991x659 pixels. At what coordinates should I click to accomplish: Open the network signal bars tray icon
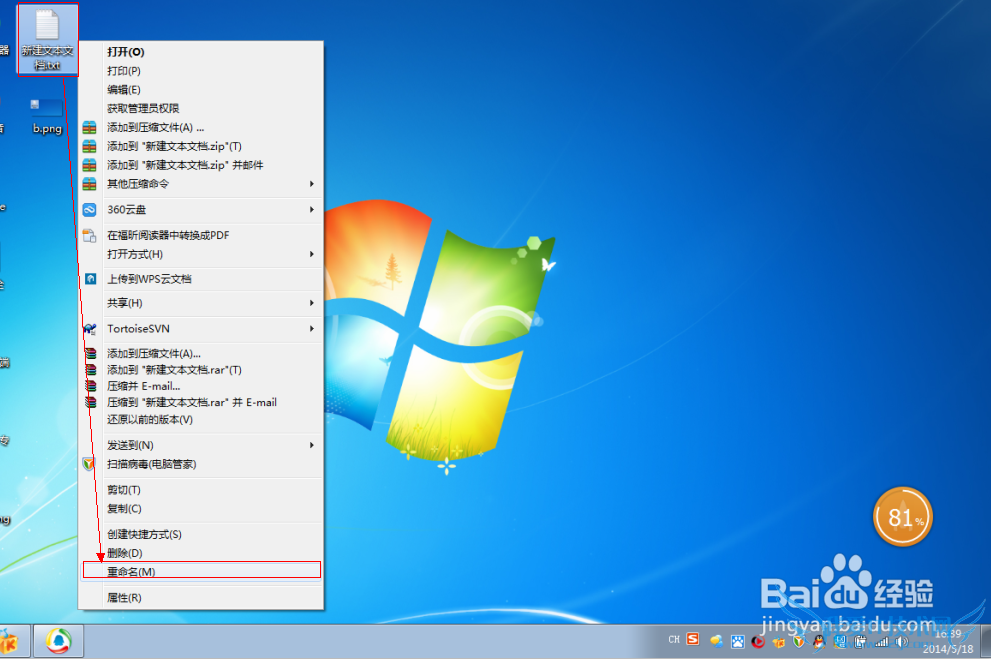[881, 642]
